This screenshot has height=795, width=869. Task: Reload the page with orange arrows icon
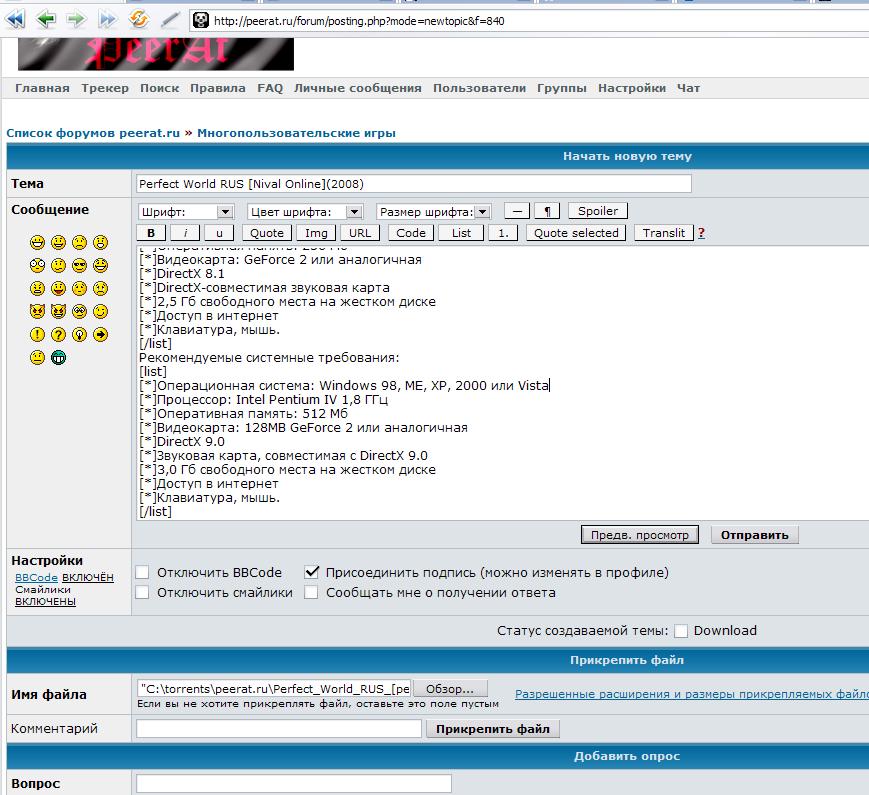click(x=138, y=20)
